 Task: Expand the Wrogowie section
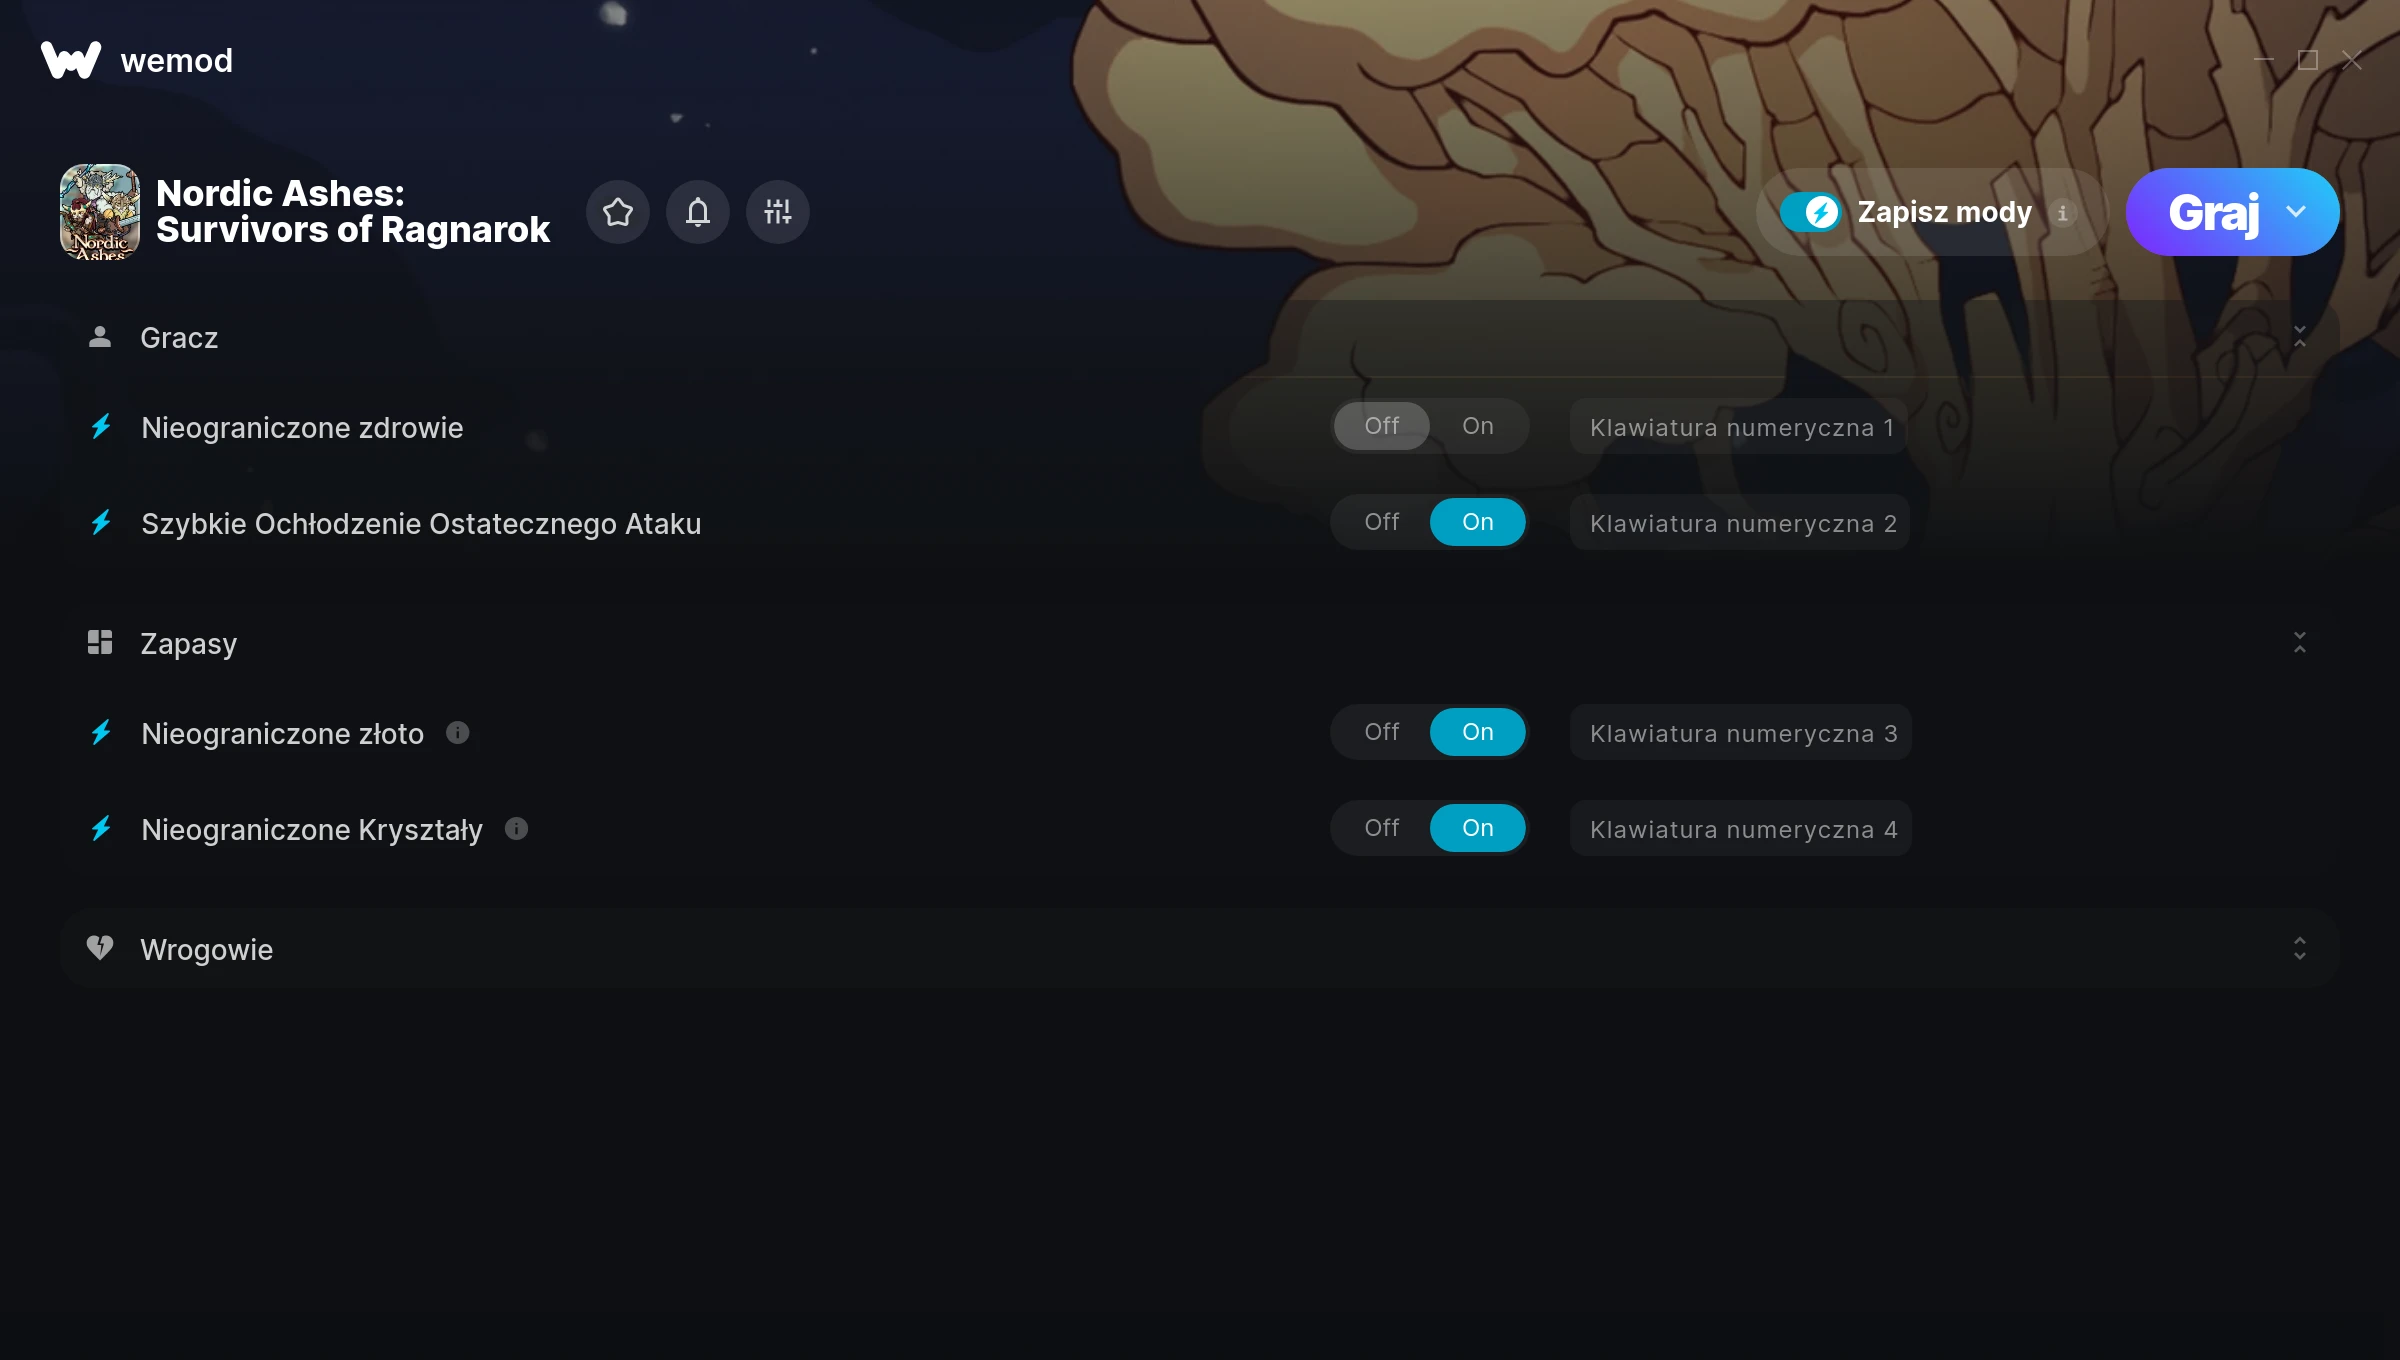click(x=2300, y=949)
